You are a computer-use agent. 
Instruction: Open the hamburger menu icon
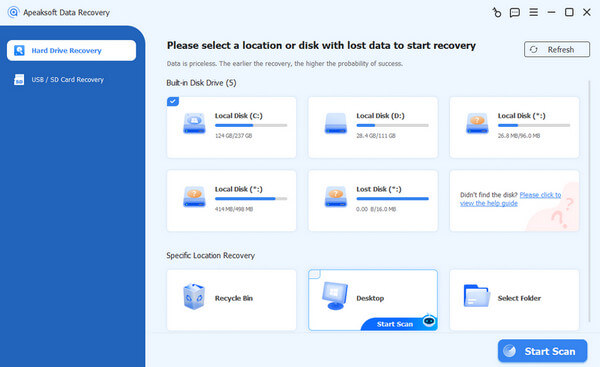coord(533,12)
